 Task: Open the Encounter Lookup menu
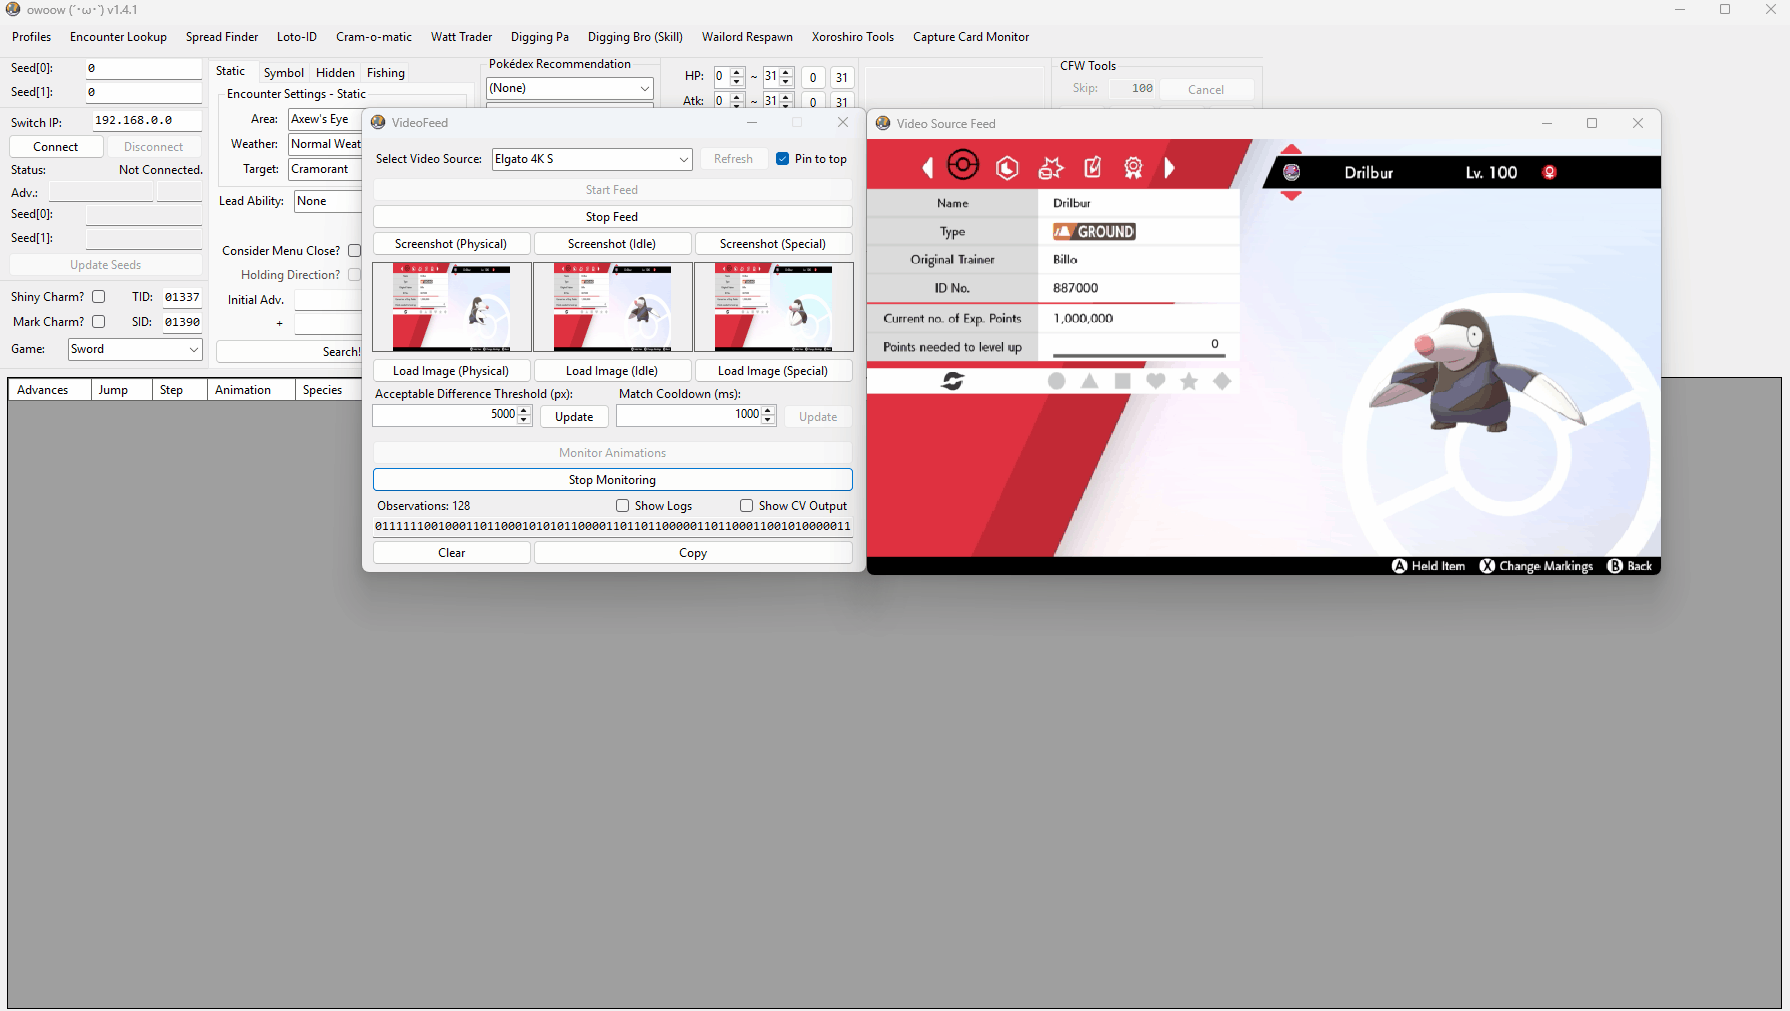(118, 37)
